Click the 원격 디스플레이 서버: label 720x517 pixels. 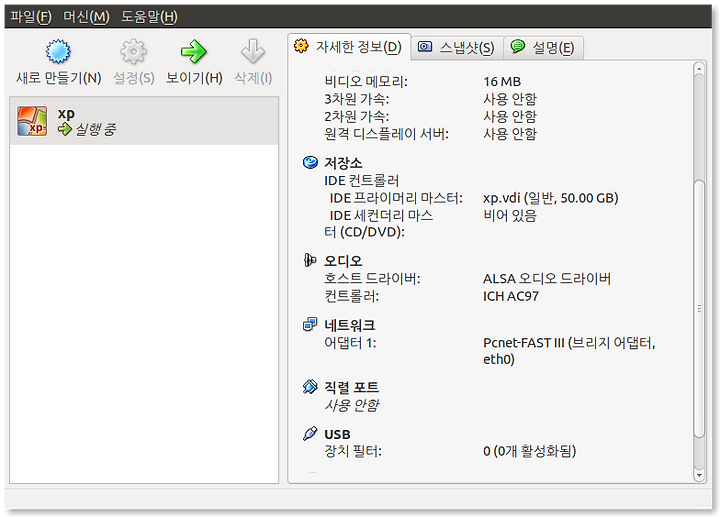(386, 134)
